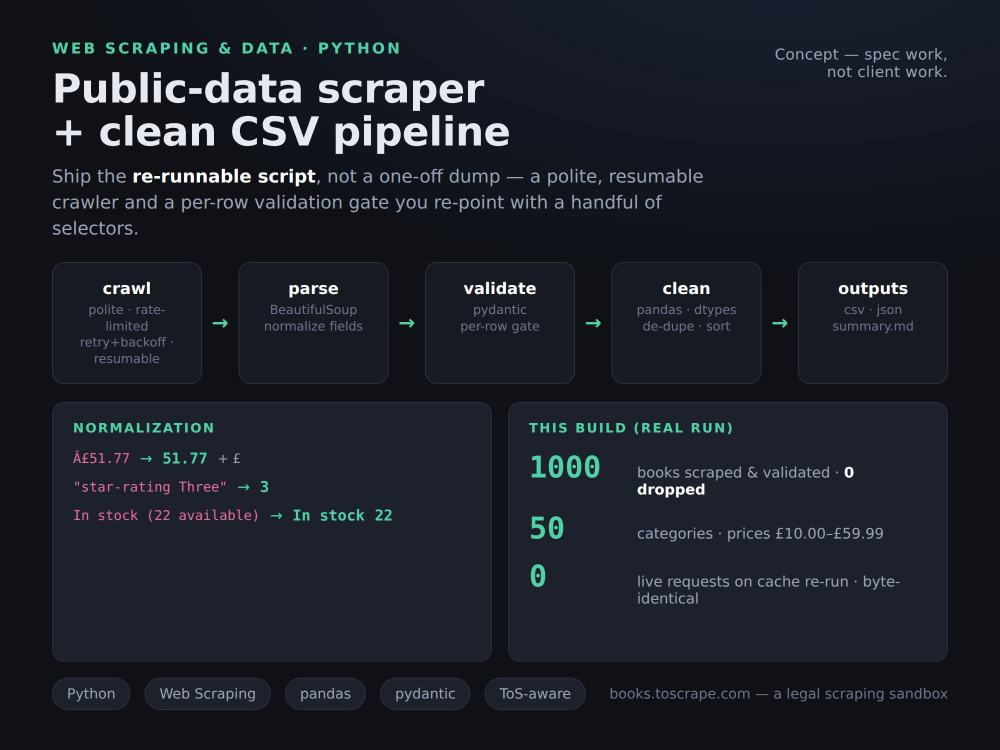Click 'live requests on cache re-run' text
This screenshot has width=1000, height=750.
[742, 582]
